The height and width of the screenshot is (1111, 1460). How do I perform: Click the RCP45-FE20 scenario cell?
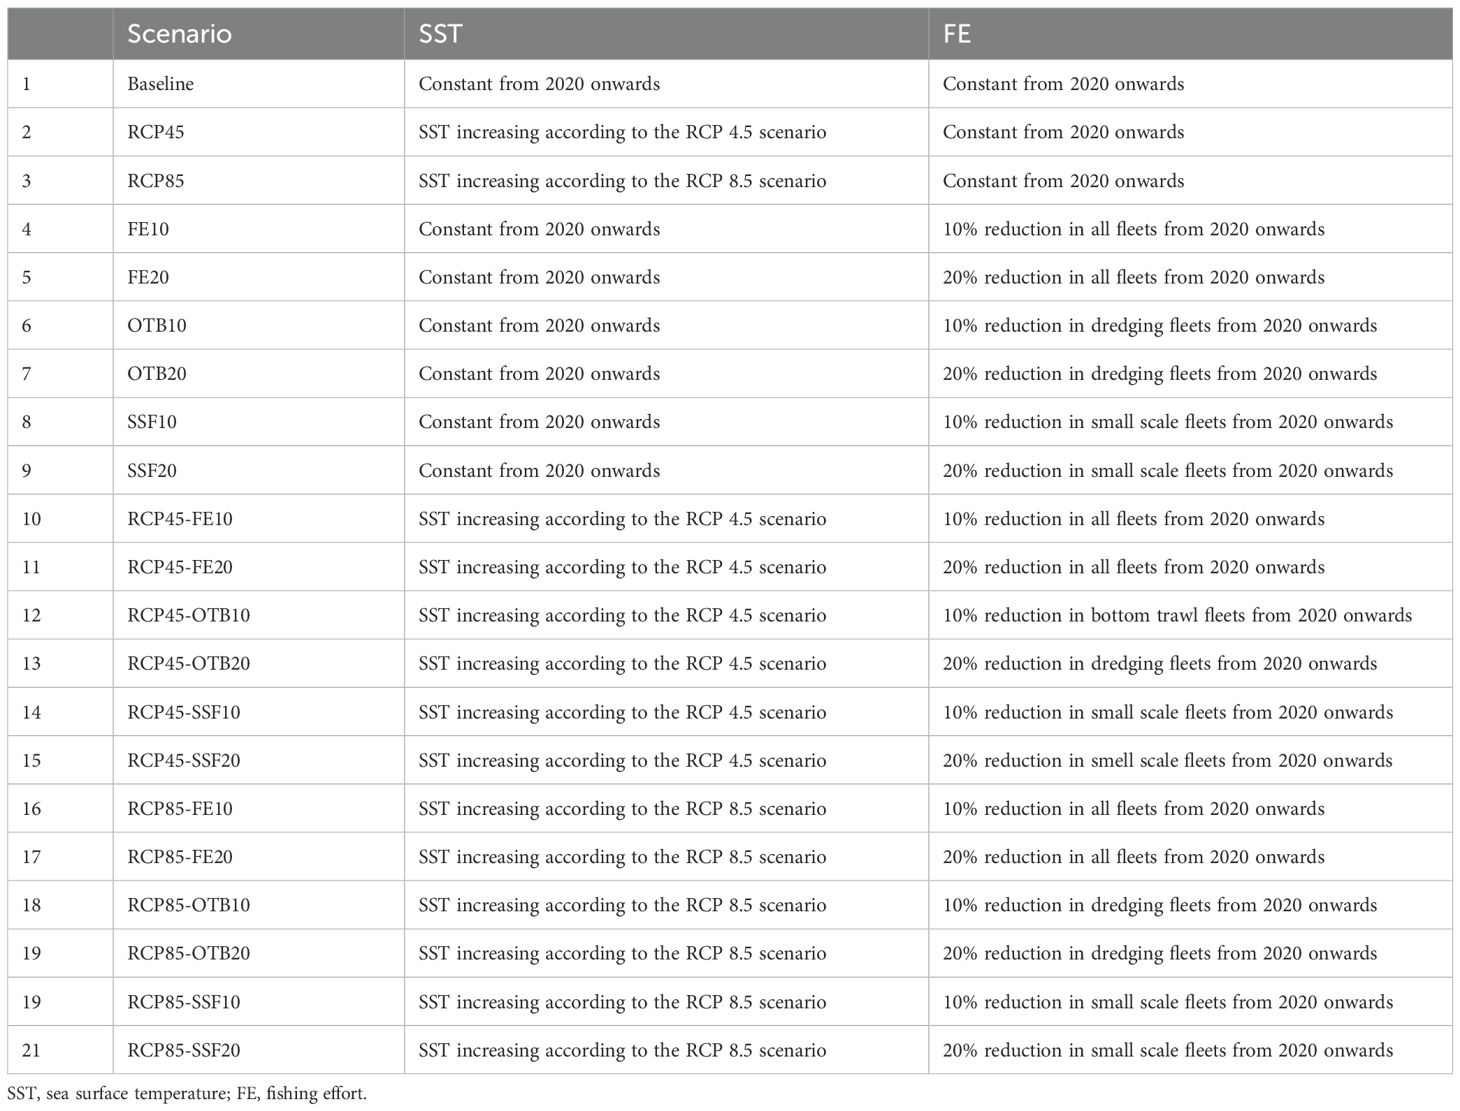click(180, 567)
